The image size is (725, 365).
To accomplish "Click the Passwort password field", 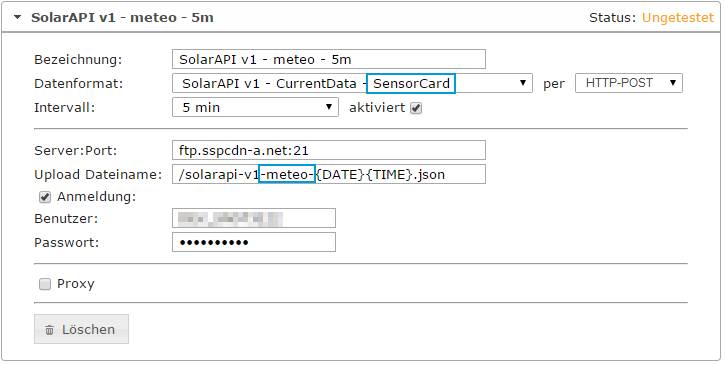I will [x=254, y=242].
